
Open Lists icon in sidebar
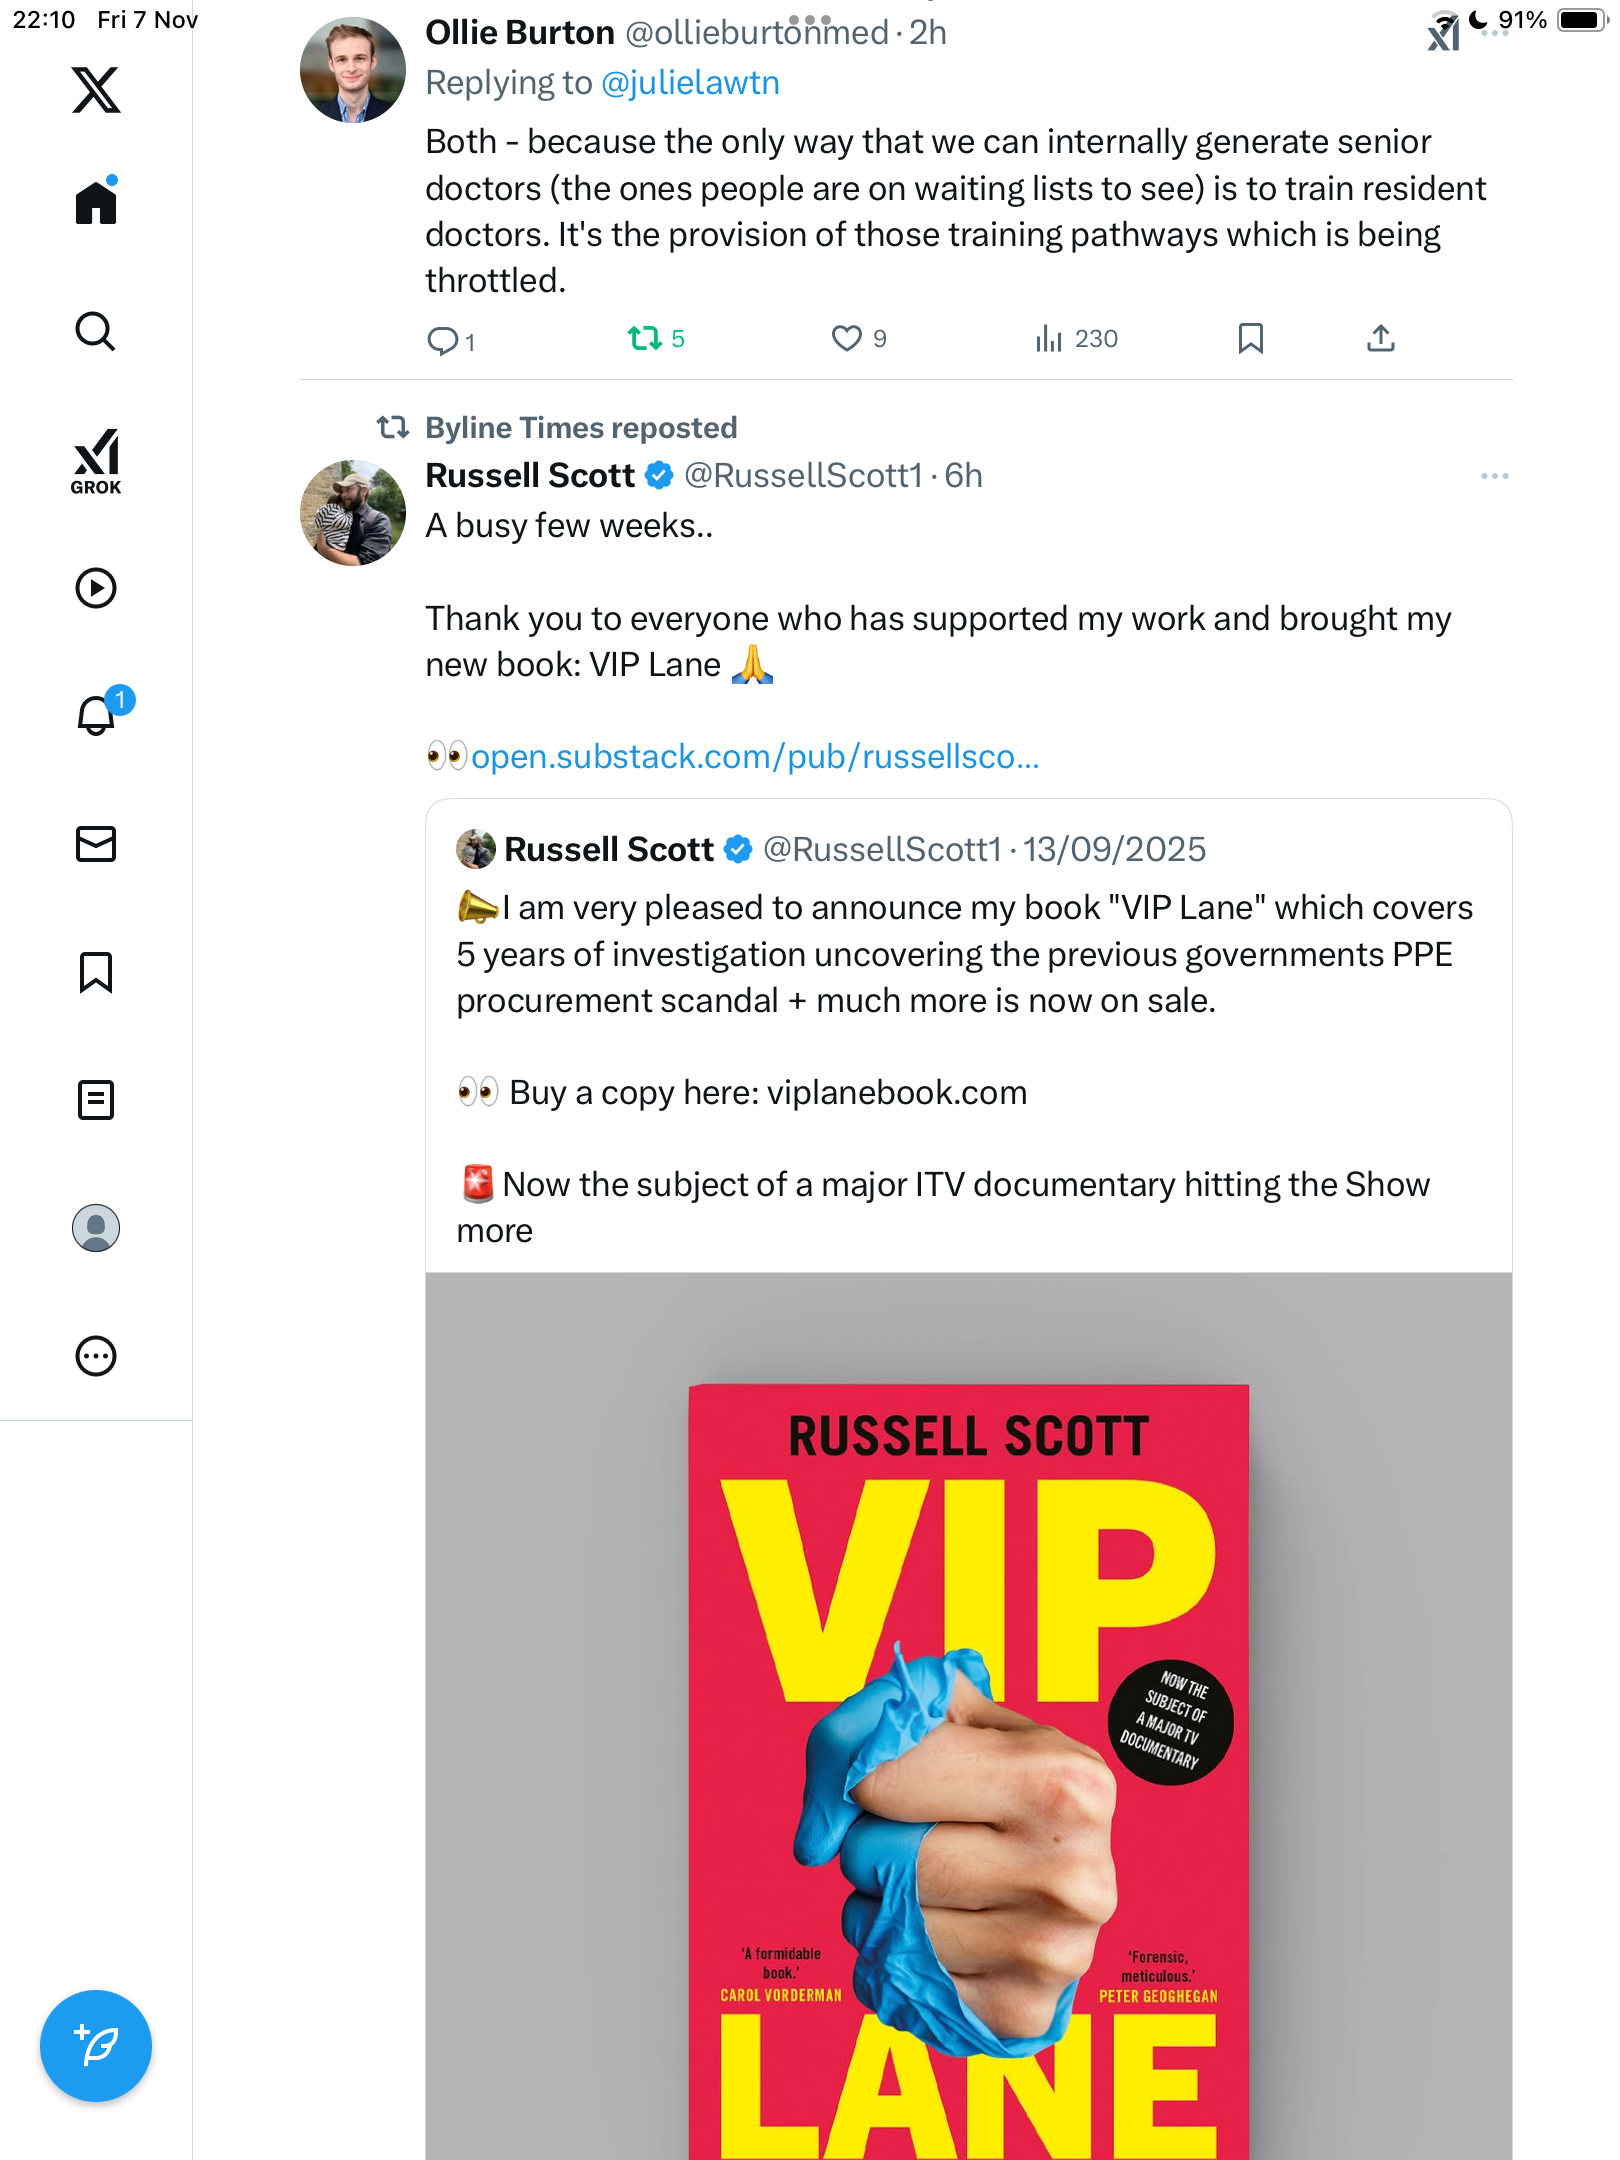coord(96,1100)
